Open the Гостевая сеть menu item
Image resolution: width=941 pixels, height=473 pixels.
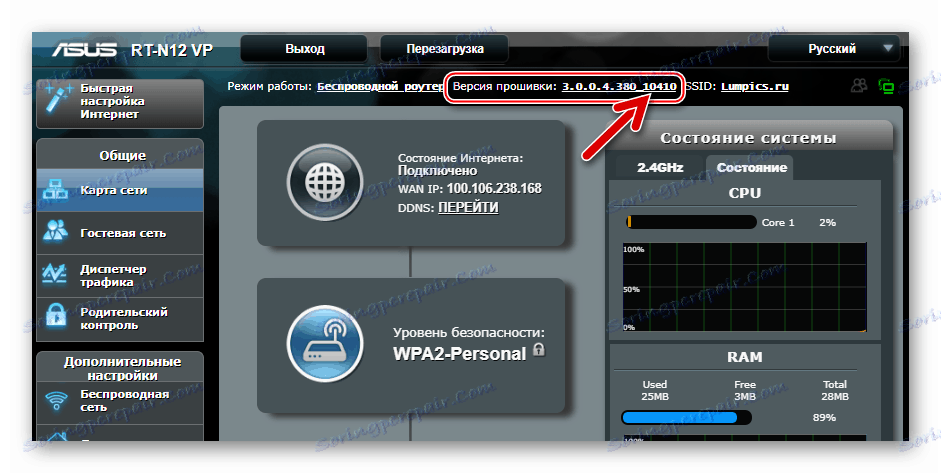point(120,233)
